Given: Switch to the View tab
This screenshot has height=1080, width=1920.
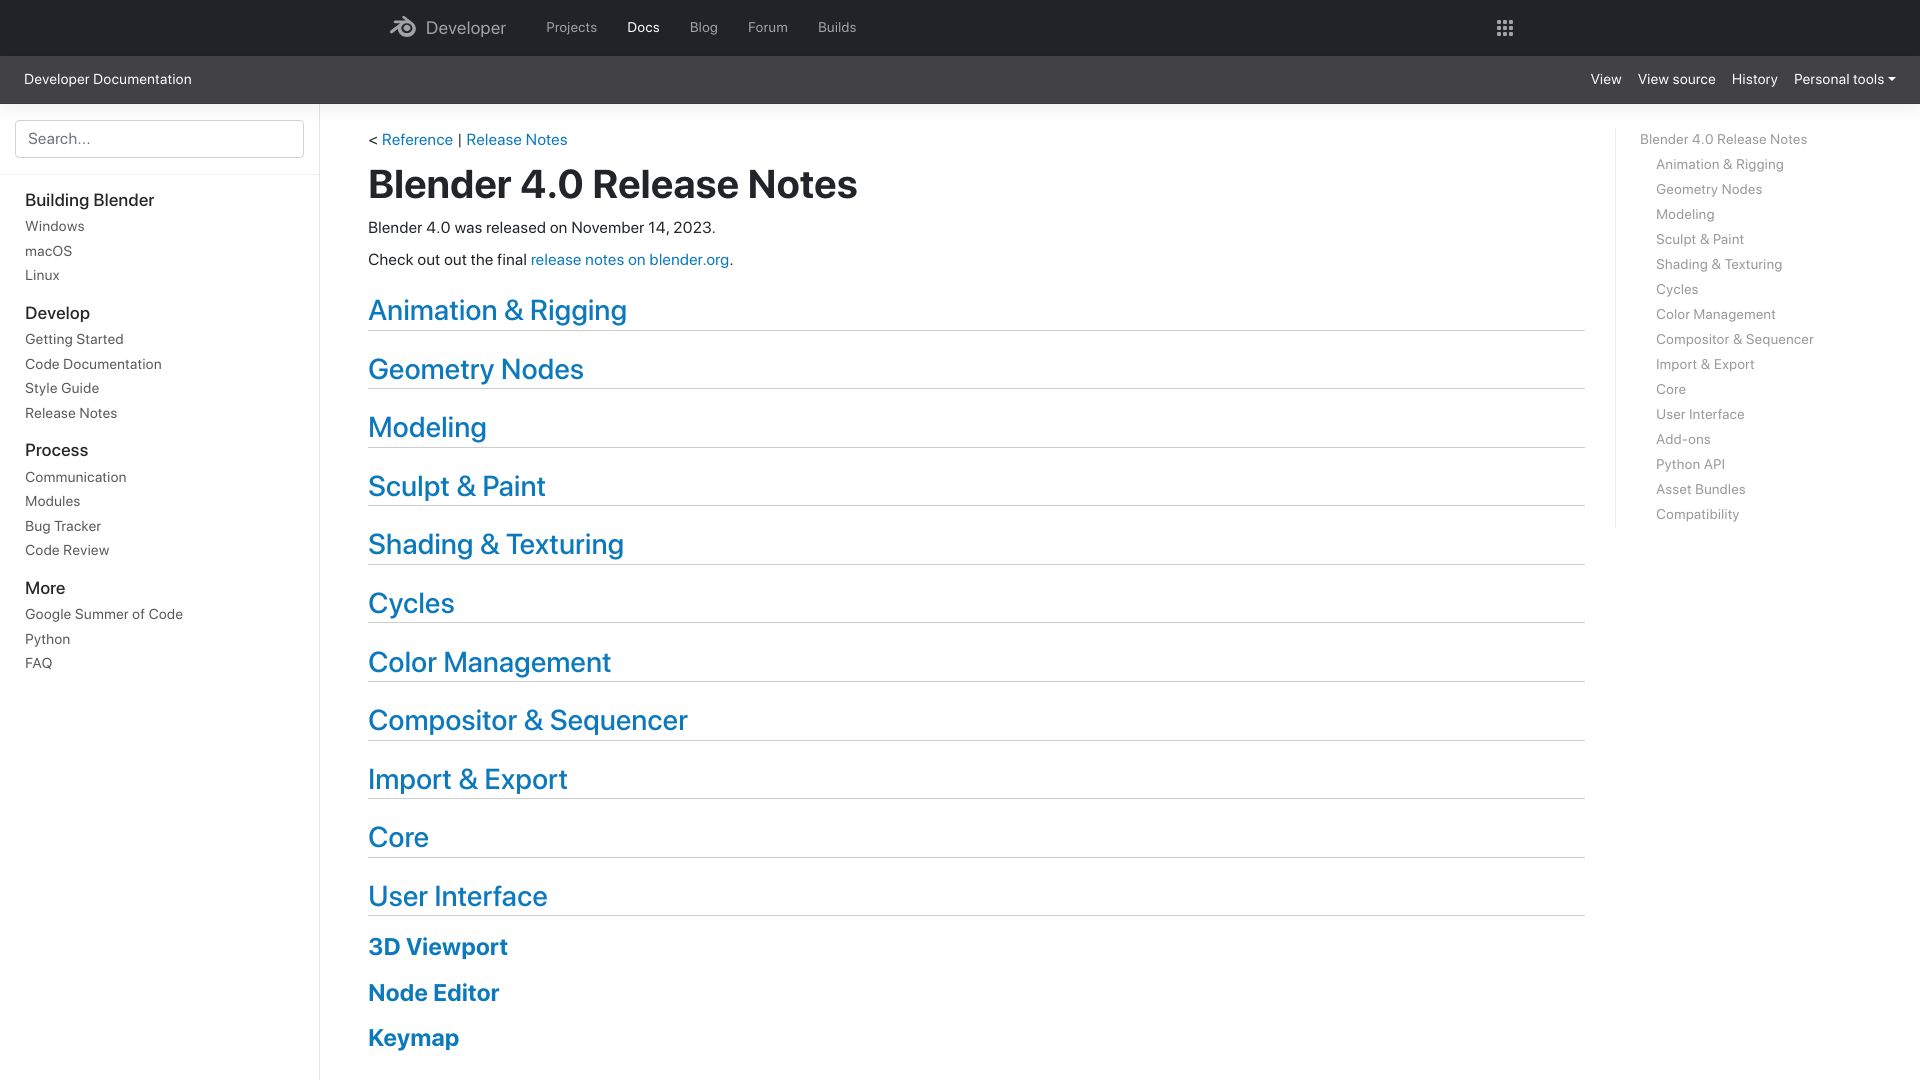Looking at the screenshot, I should pos(1606,79).
